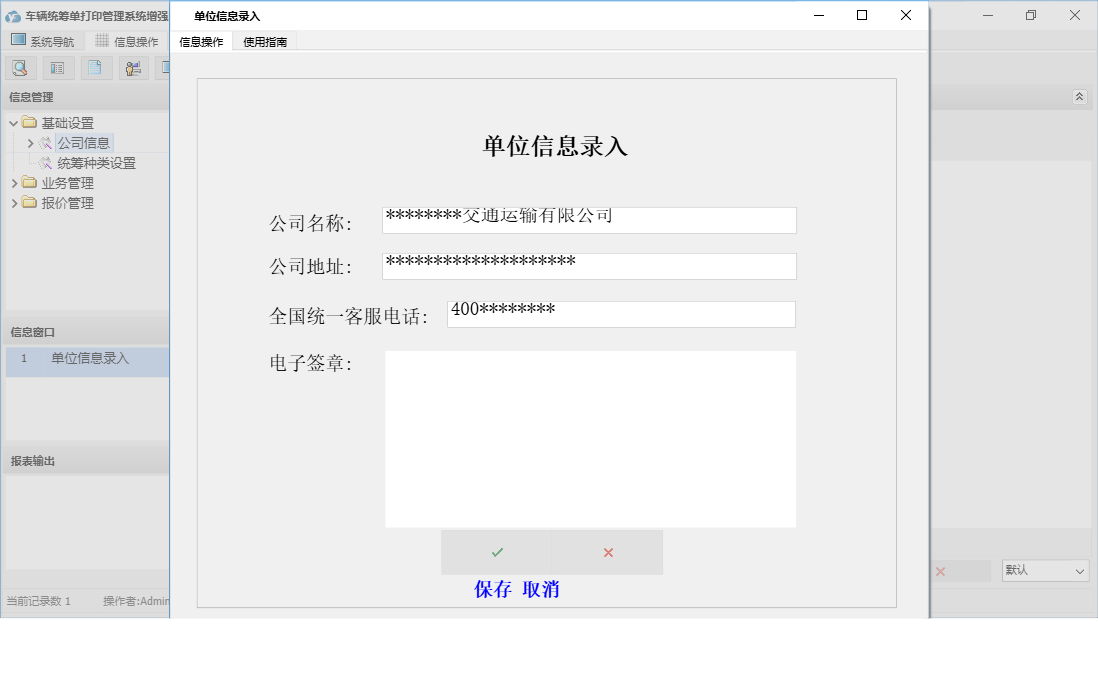Viewport: 1098px width, 685px height.
Task: Click the green checkmark confirm icon
Action: [x=497, y=551]
